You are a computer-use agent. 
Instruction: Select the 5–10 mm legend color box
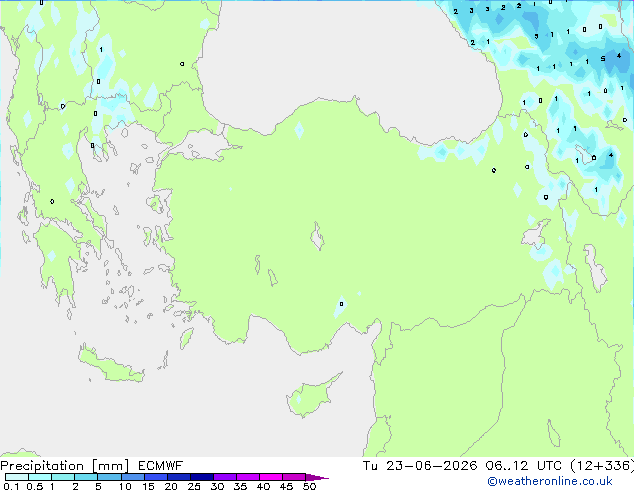tap(109, 477)
